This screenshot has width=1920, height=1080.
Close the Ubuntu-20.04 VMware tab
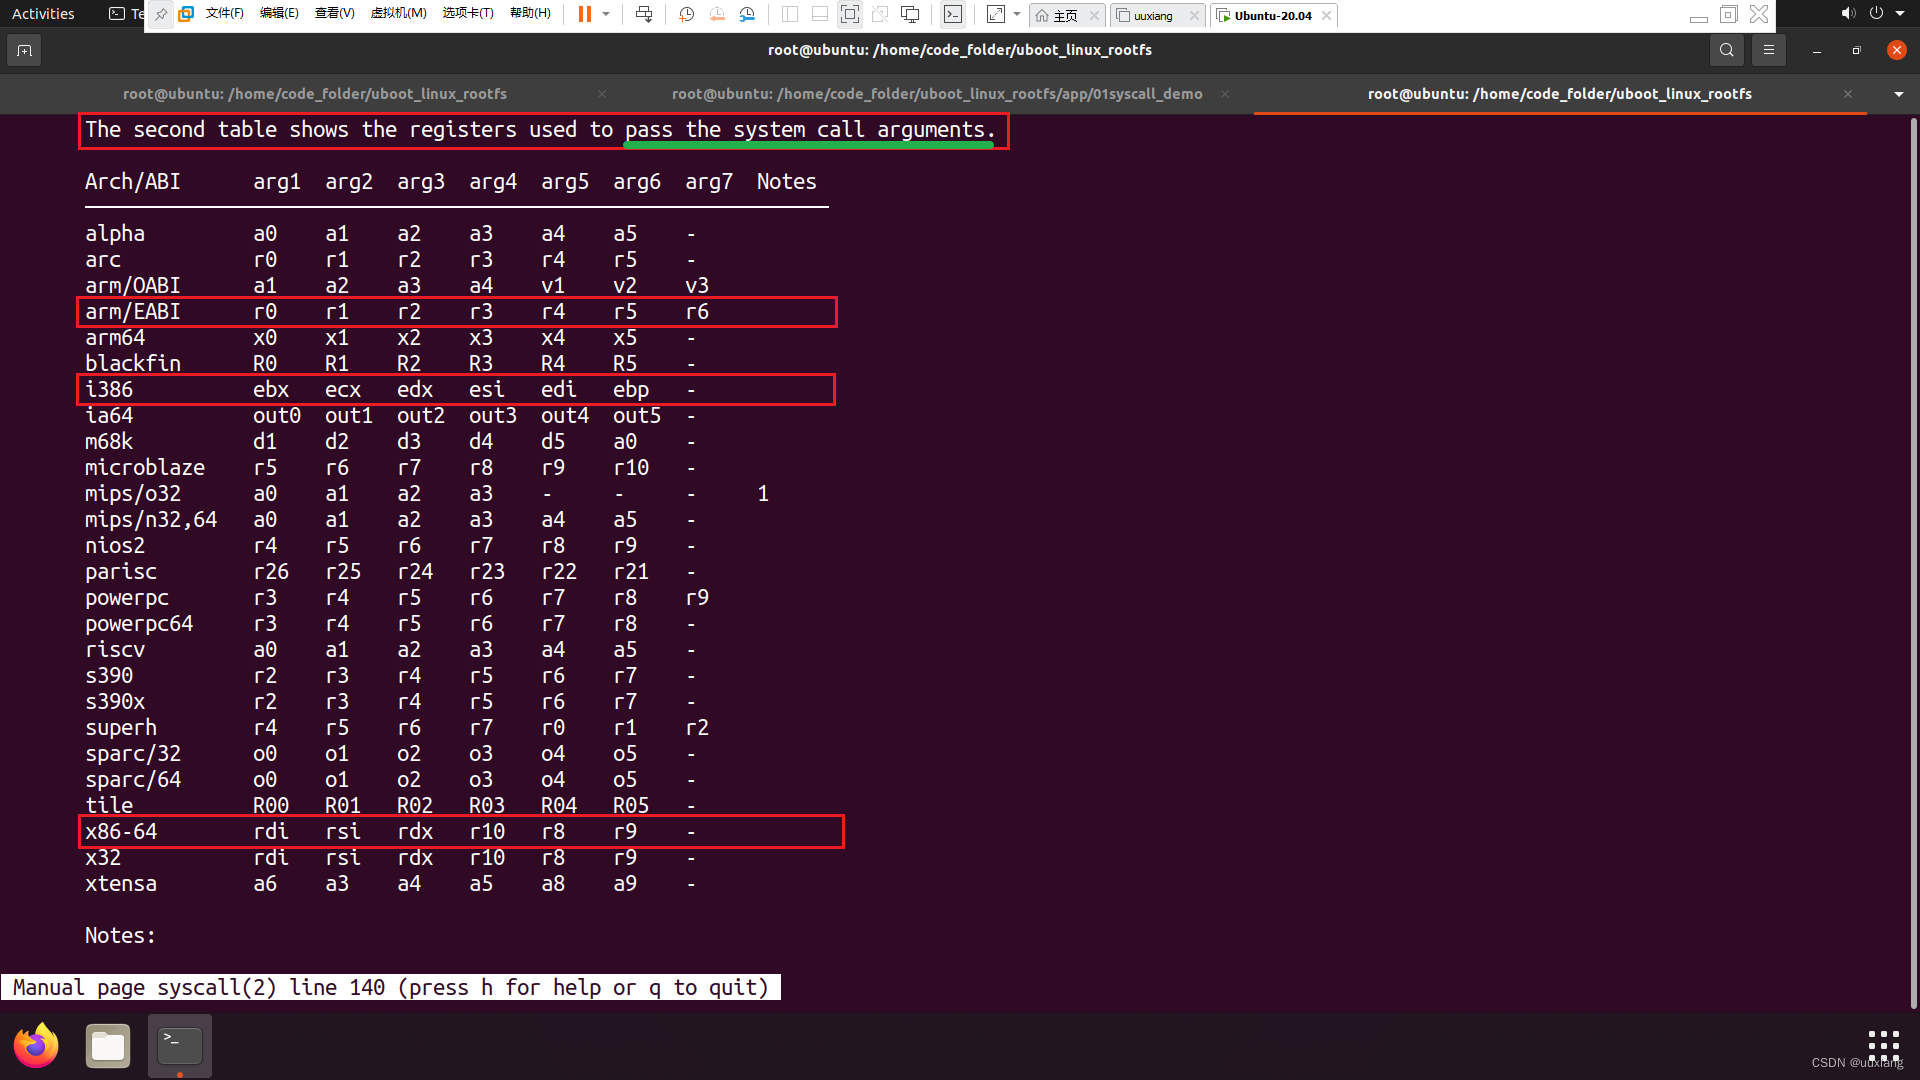pos(1326,16)
